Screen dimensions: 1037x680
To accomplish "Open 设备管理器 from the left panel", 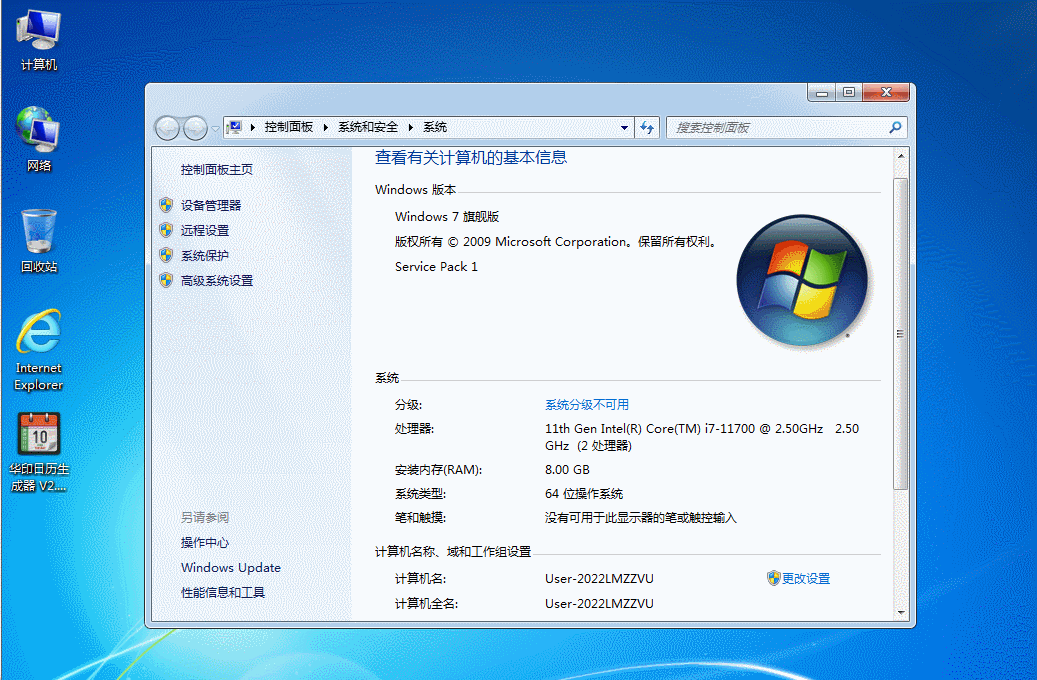I will coord(211,205).
